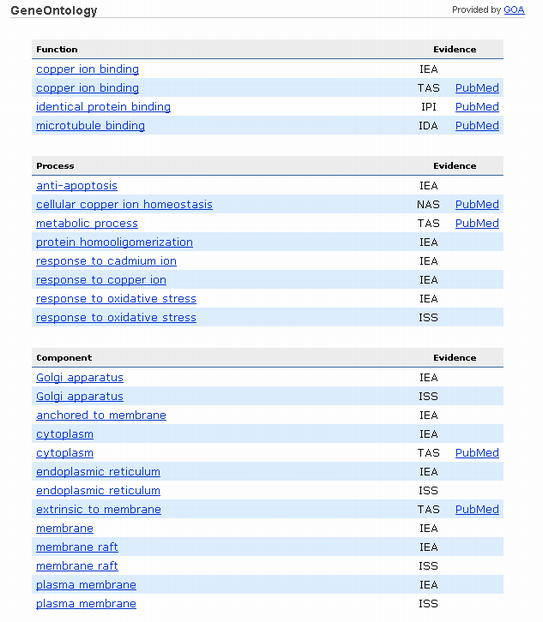Viewport: 543px width, 622px height.
Task: Open extrinsic to membrane component link
Action: [98, 509]
